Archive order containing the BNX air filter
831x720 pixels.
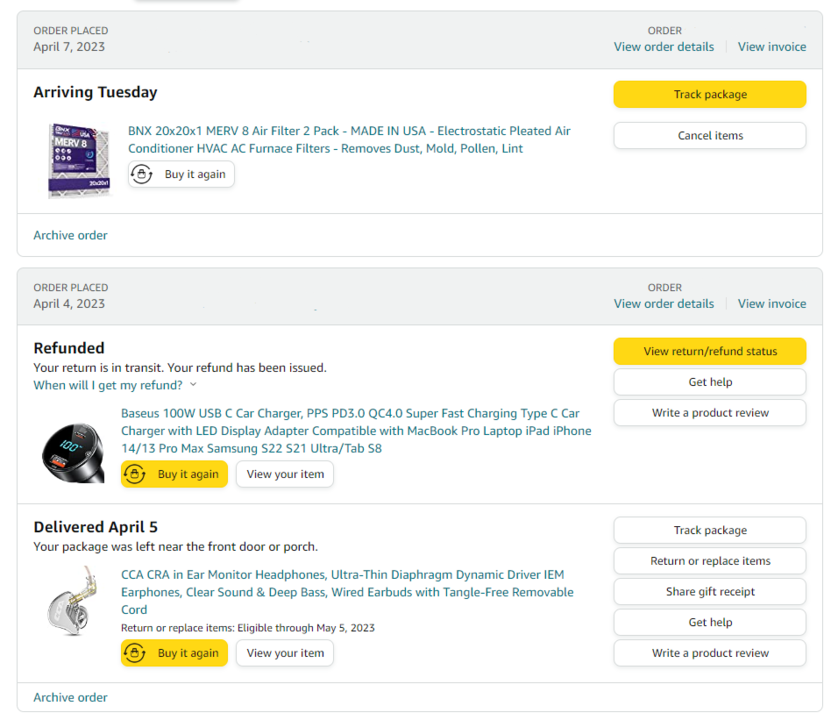tap(70, 235)
